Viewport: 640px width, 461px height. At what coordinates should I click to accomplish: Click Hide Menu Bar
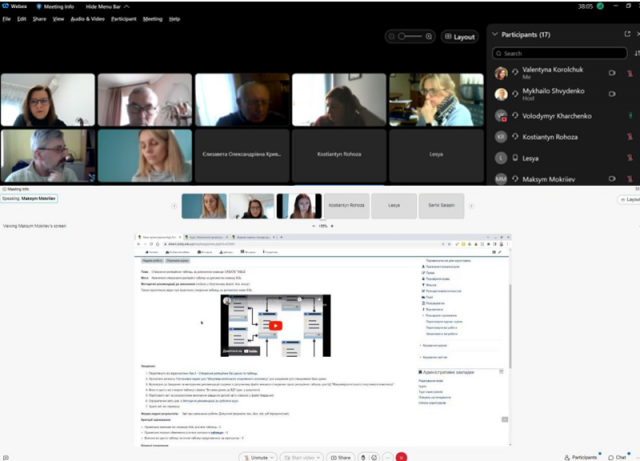click(x=107, y=7)
